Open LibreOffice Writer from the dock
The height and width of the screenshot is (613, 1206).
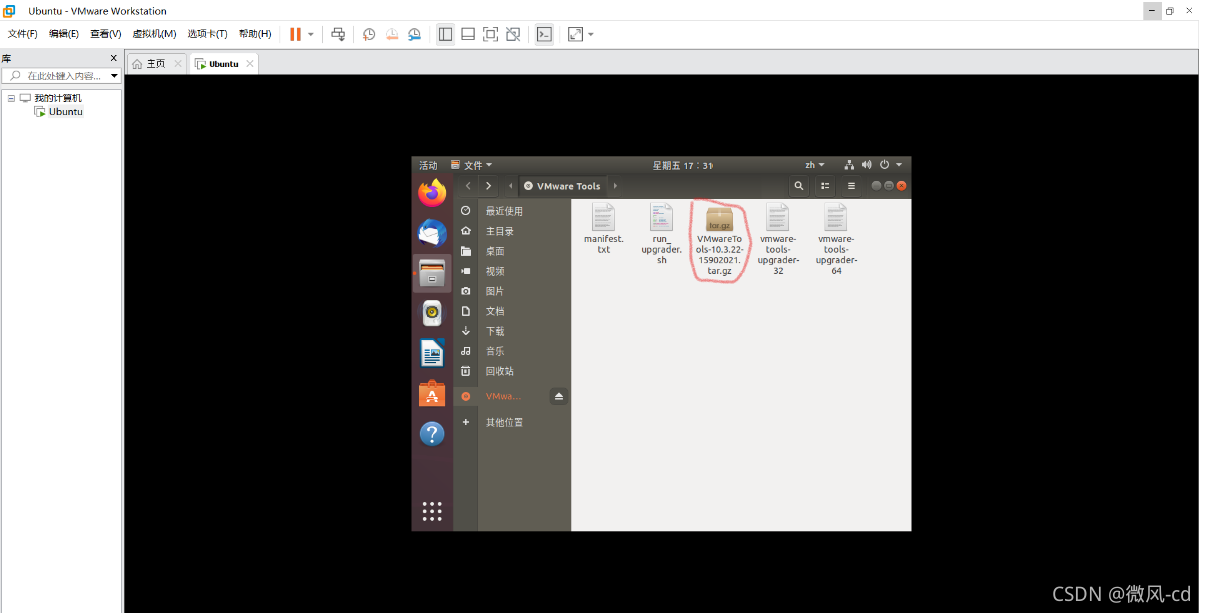tap(432, 353)
